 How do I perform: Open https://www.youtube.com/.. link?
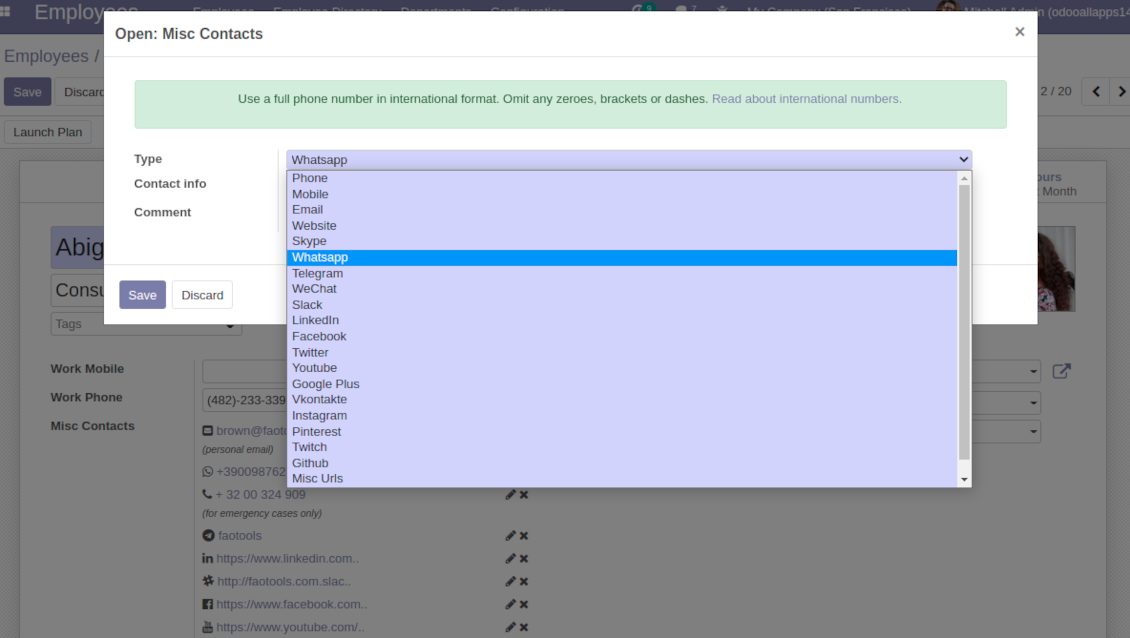tap(290, 627)
